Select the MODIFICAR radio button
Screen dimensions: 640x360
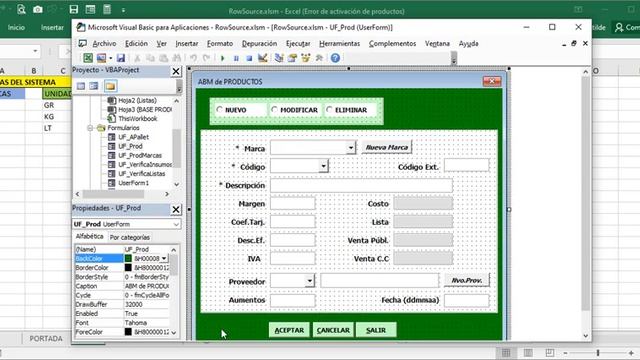click(274, 109)
